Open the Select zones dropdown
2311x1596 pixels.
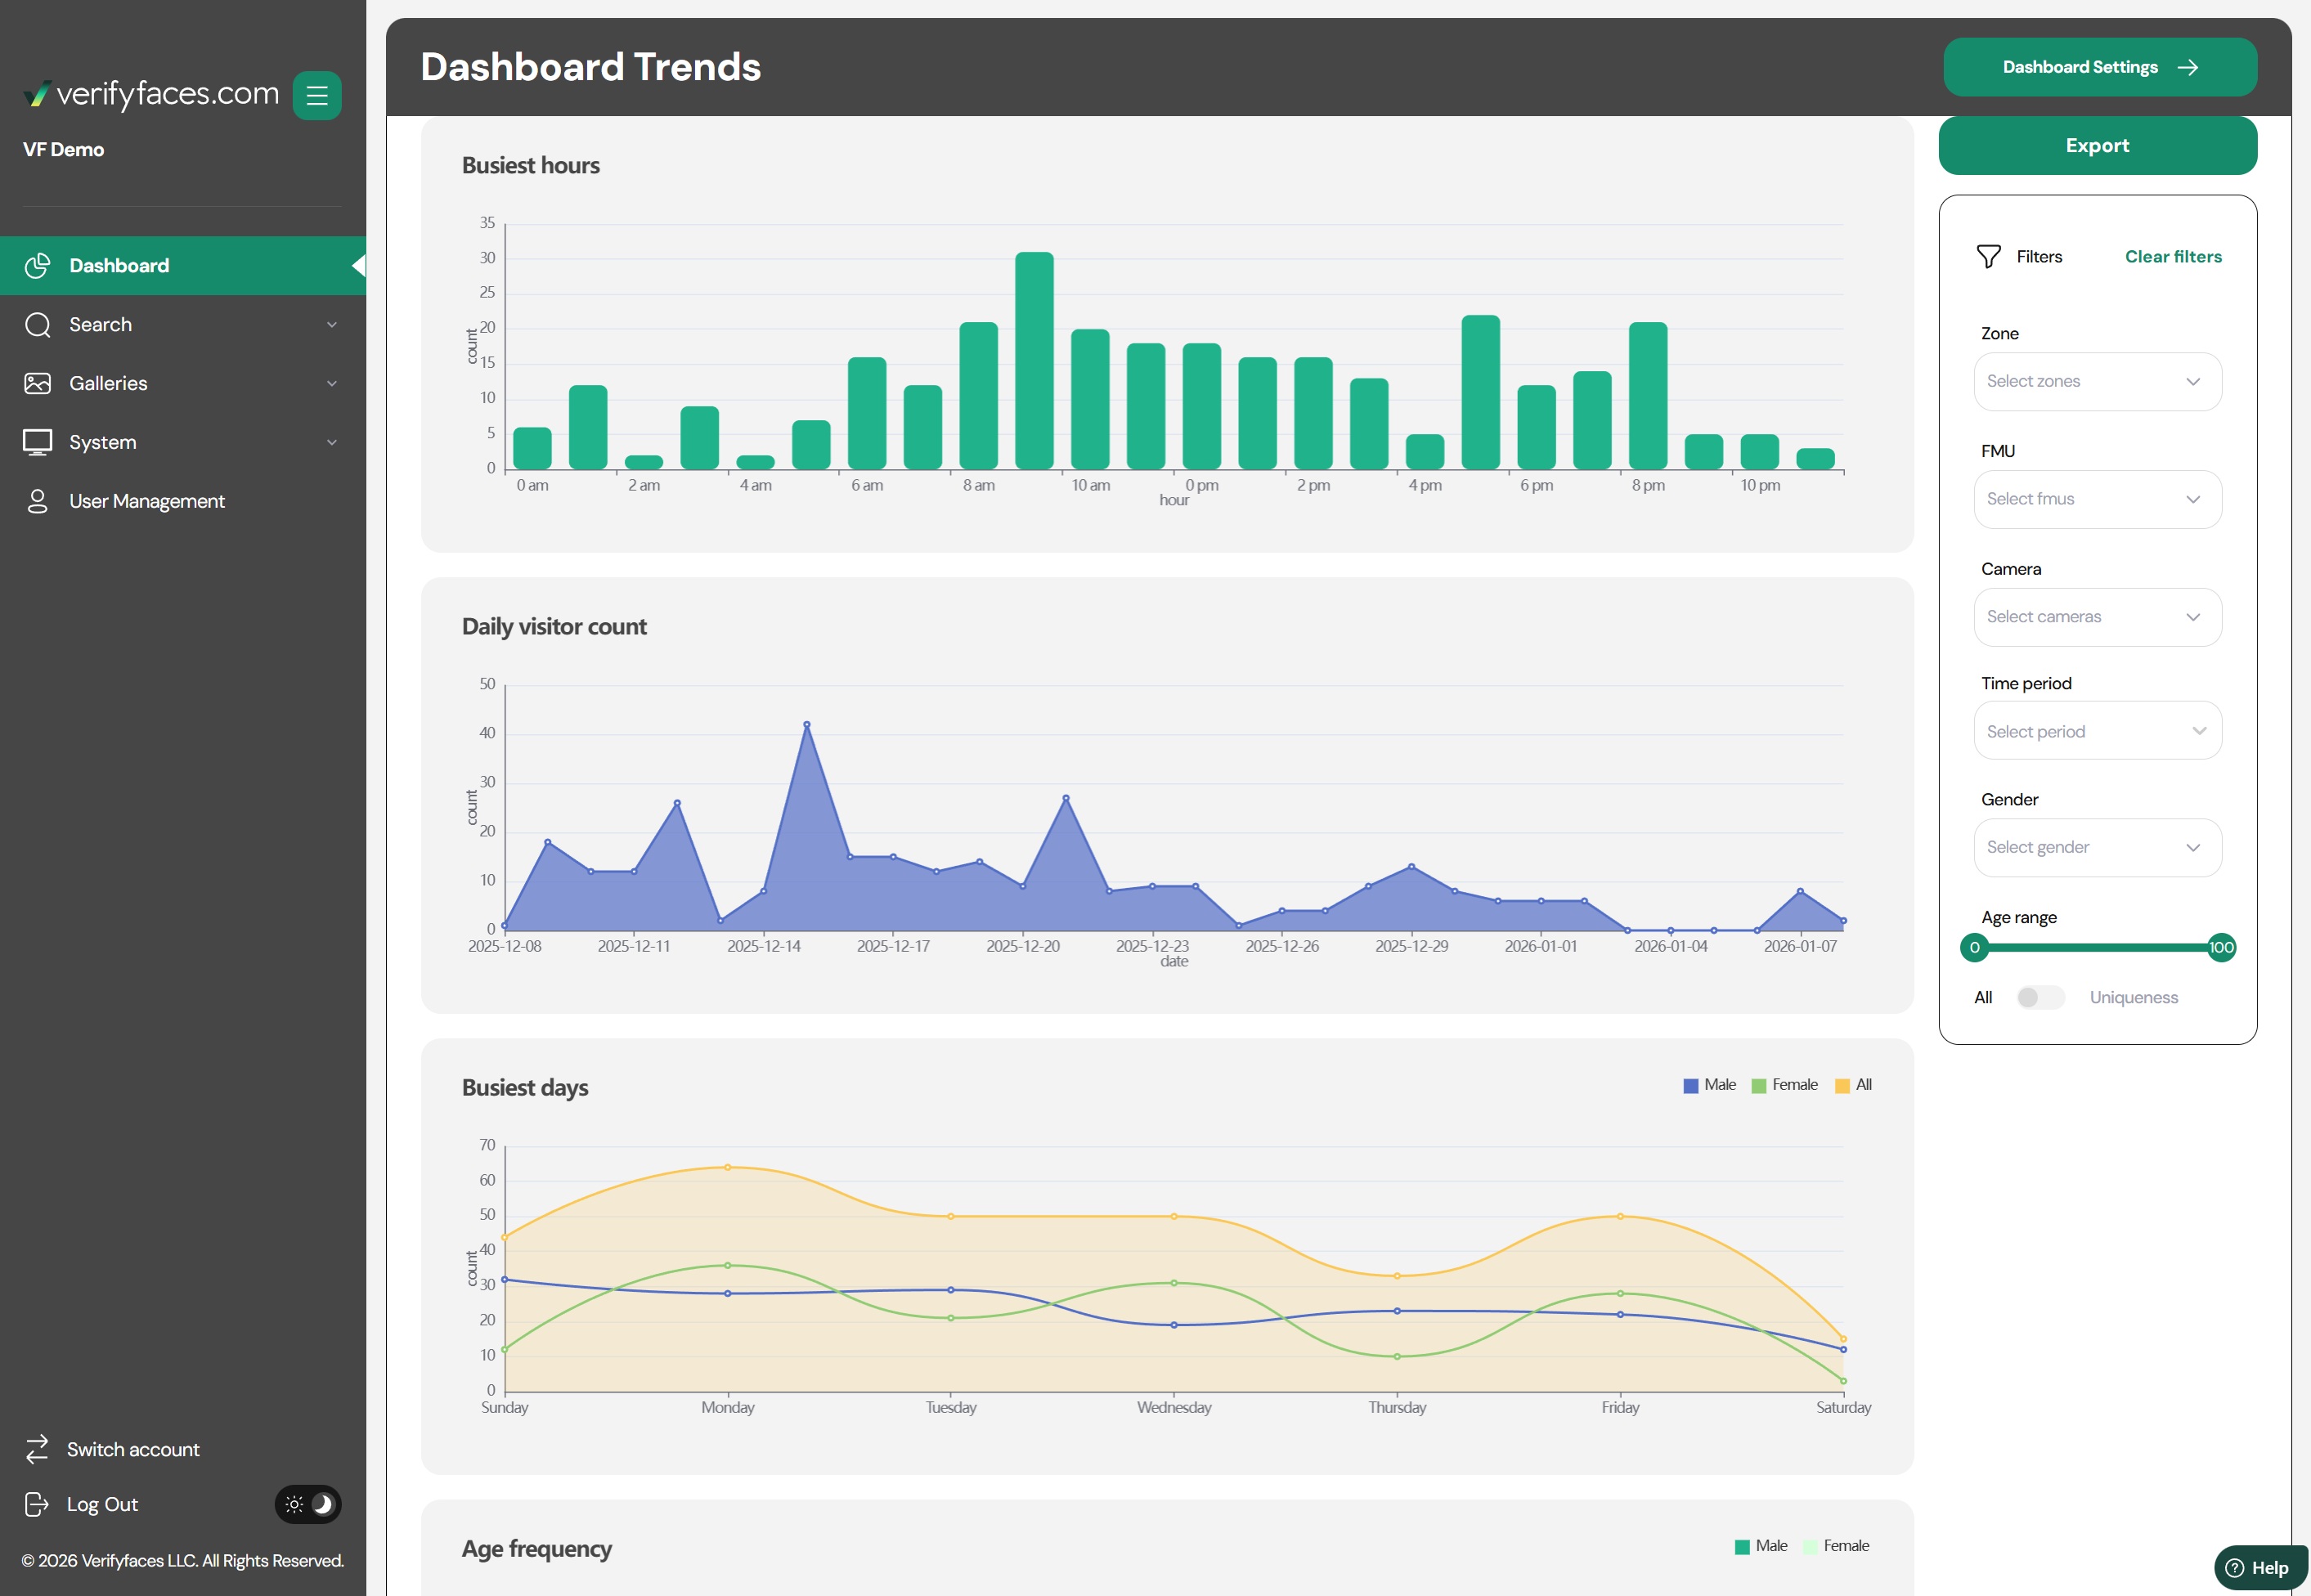point(2097,382)
